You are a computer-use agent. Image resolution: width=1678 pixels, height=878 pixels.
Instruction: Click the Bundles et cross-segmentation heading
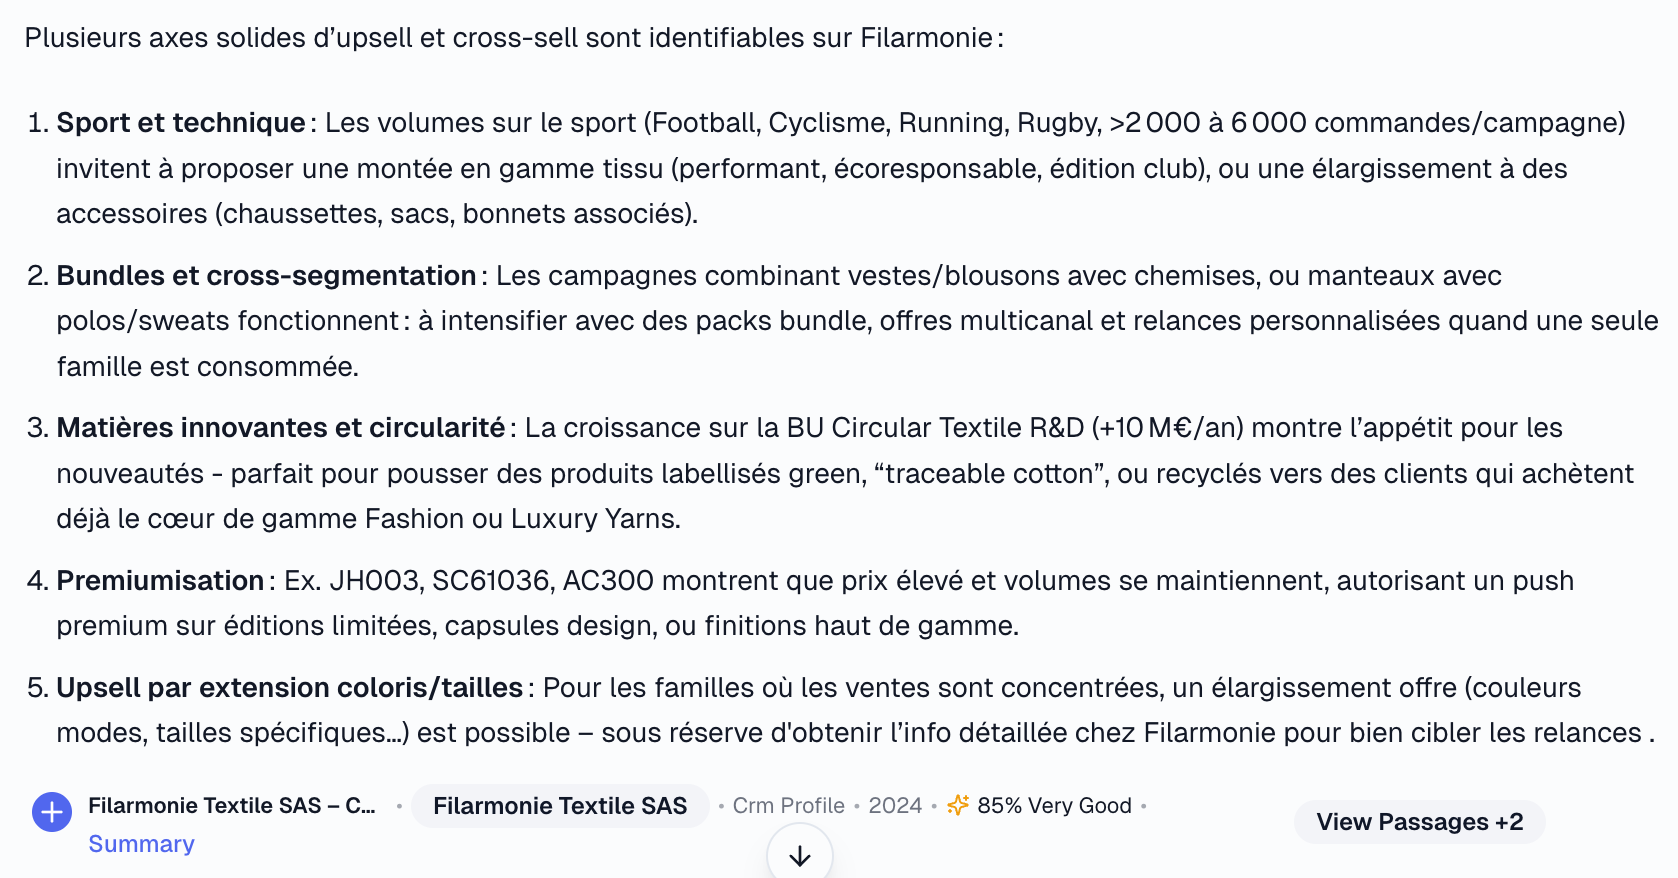click(x=266, y=276)
